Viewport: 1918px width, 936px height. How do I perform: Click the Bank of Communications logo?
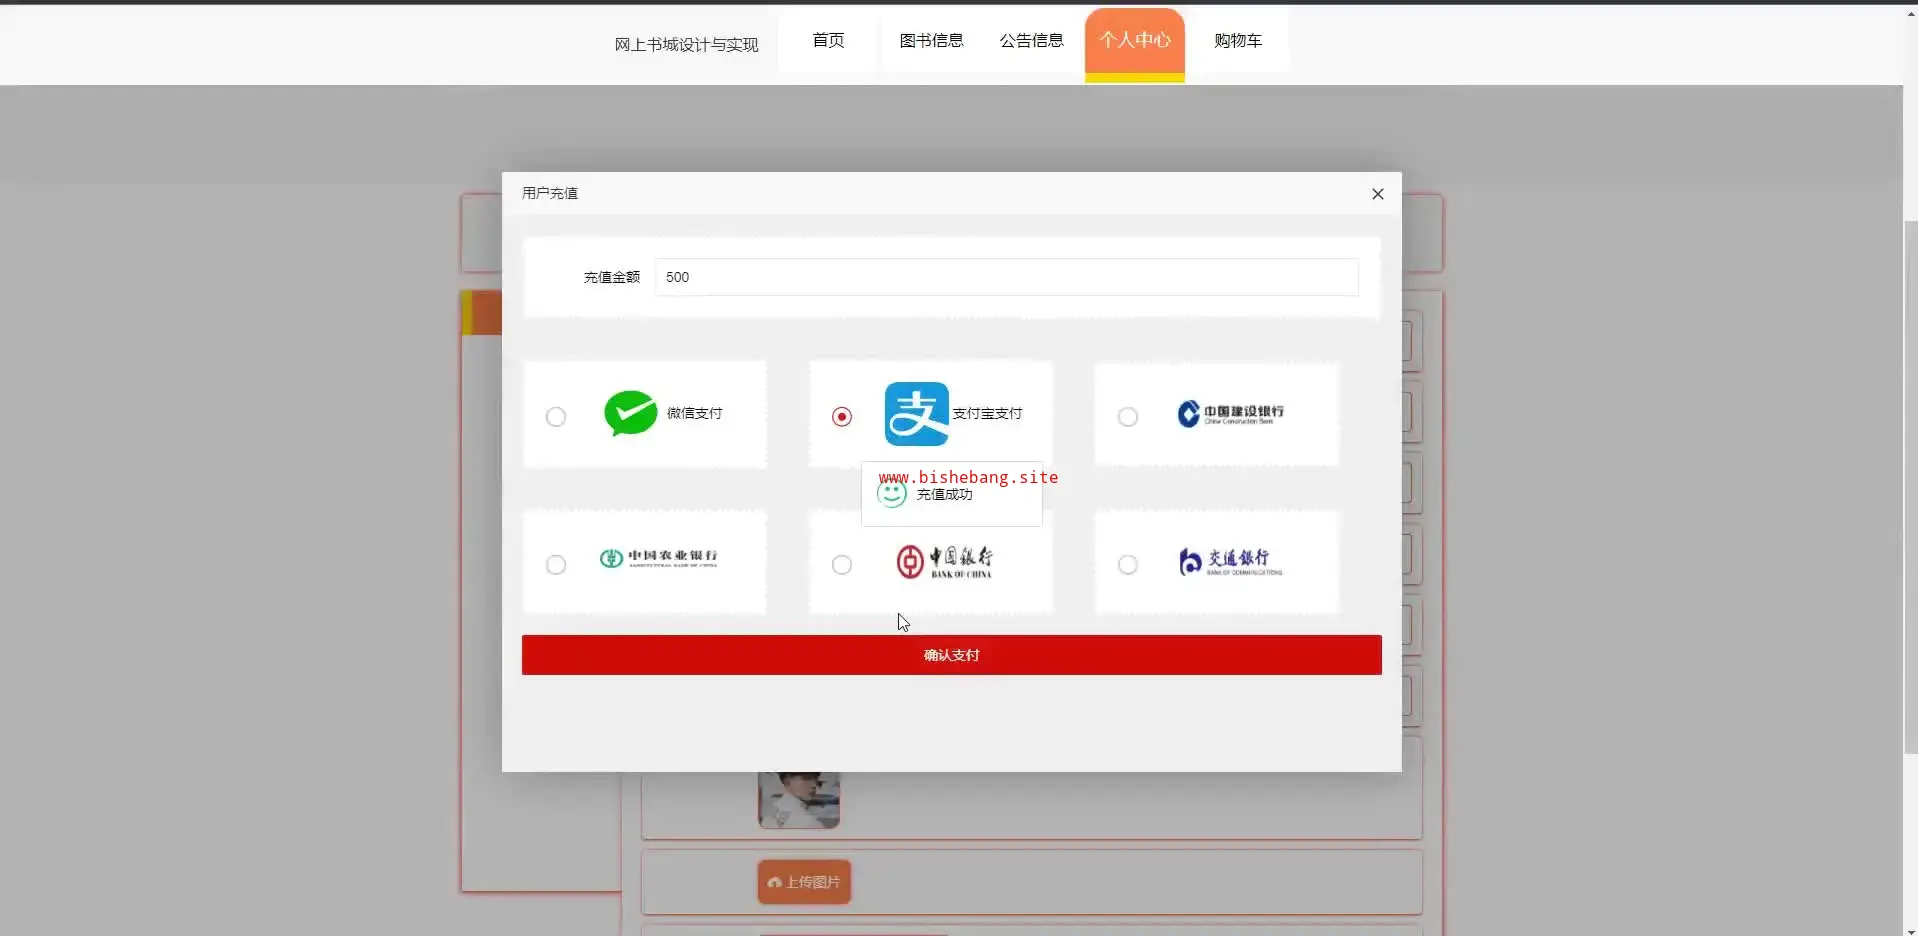tap(1229, 562)
